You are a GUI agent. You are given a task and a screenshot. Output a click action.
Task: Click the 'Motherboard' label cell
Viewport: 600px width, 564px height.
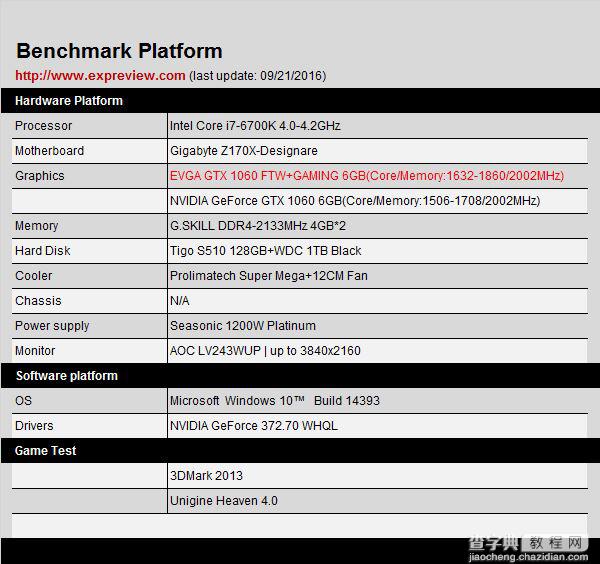(x=89, y=151)
